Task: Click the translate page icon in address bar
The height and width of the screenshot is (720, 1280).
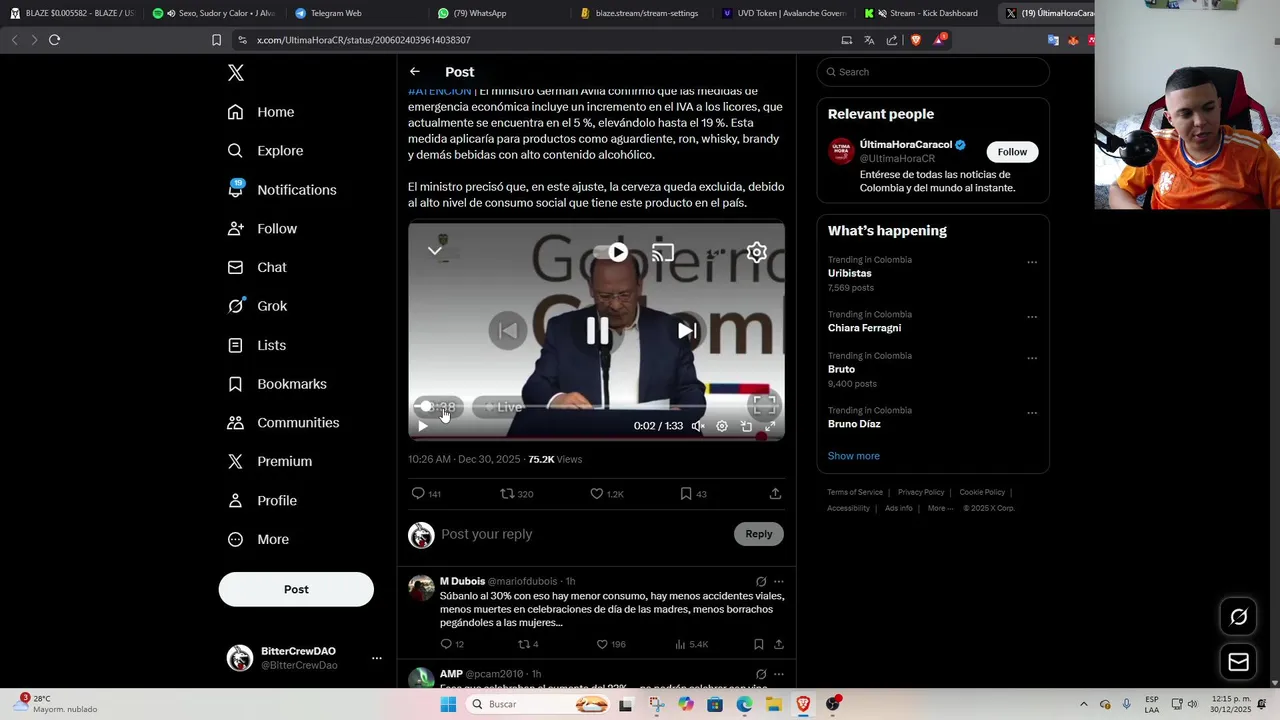Action: pyautogui.click(x=869, y=40)
